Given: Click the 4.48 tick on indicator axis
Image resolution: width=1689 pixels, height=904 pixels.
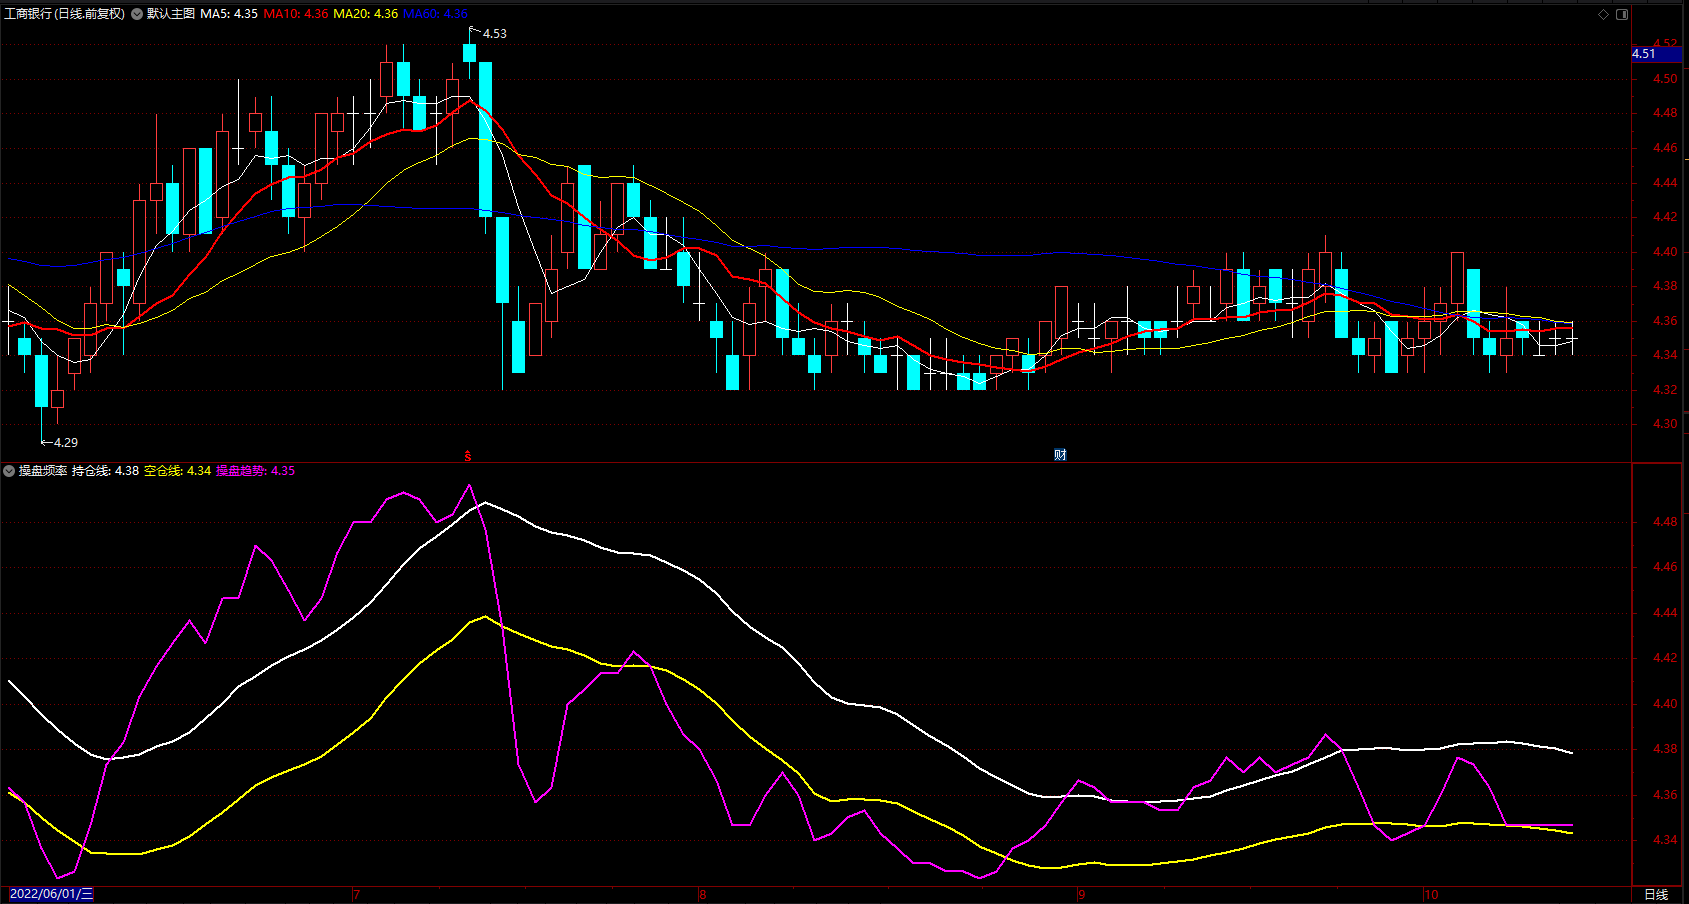Looking at the screenshot, I should pyautogui.click(x=1665, y=522).
